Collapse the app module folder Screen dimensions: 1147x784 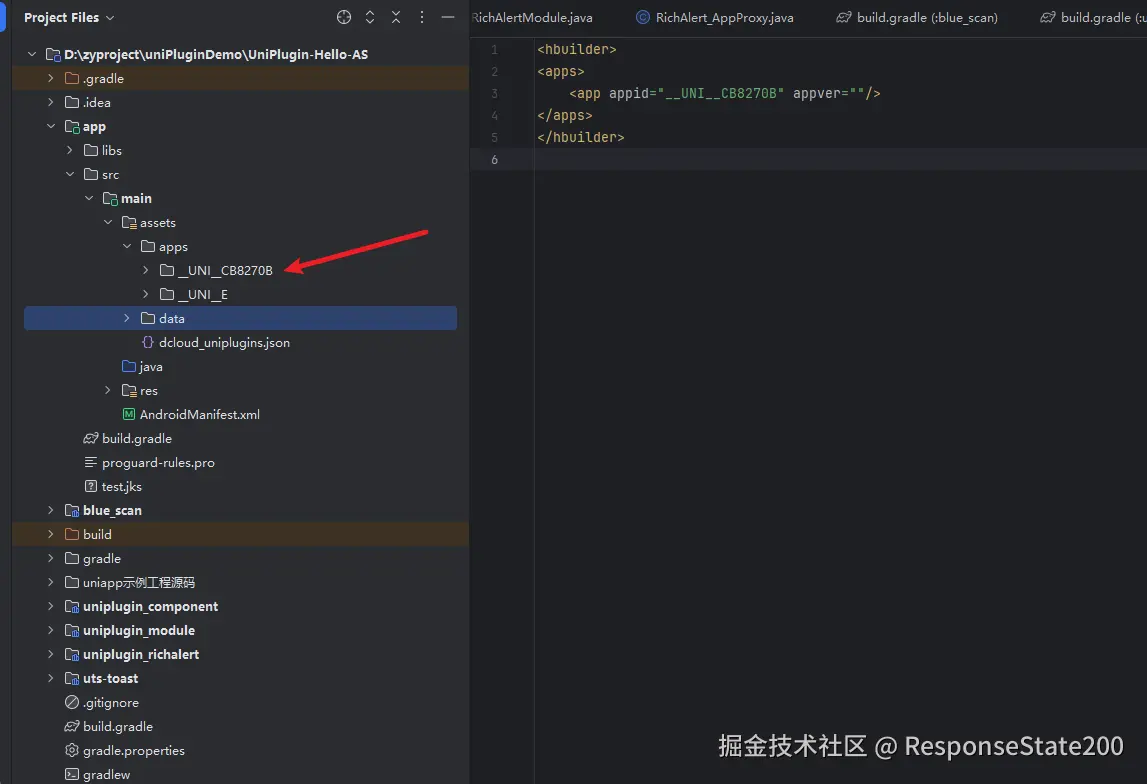[x=50, y=127]
